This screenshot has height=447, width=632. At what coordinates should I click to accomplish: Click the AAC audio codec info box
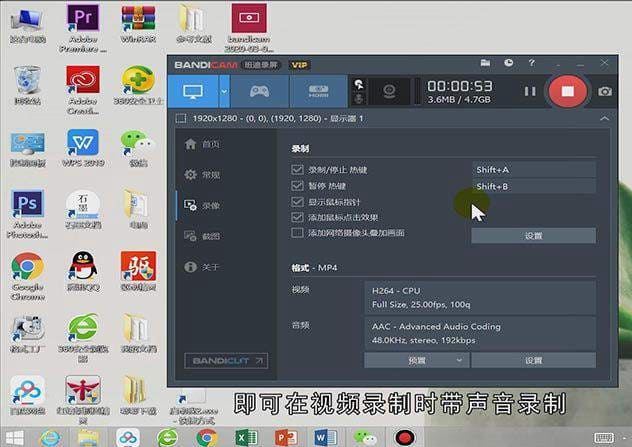tap(480, 333)
